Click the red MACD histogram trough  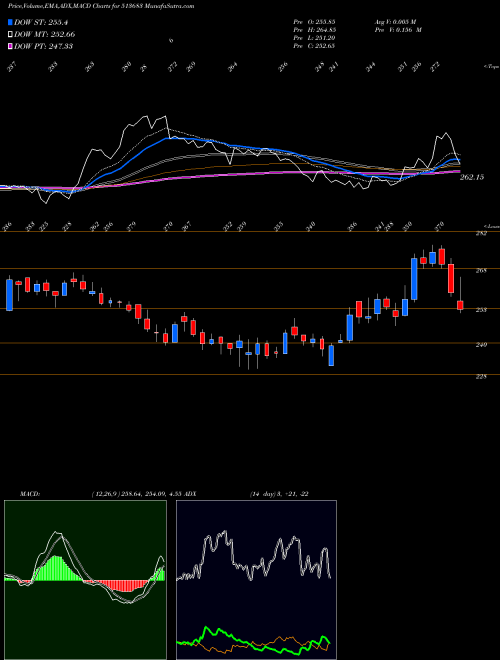[125, 587]
